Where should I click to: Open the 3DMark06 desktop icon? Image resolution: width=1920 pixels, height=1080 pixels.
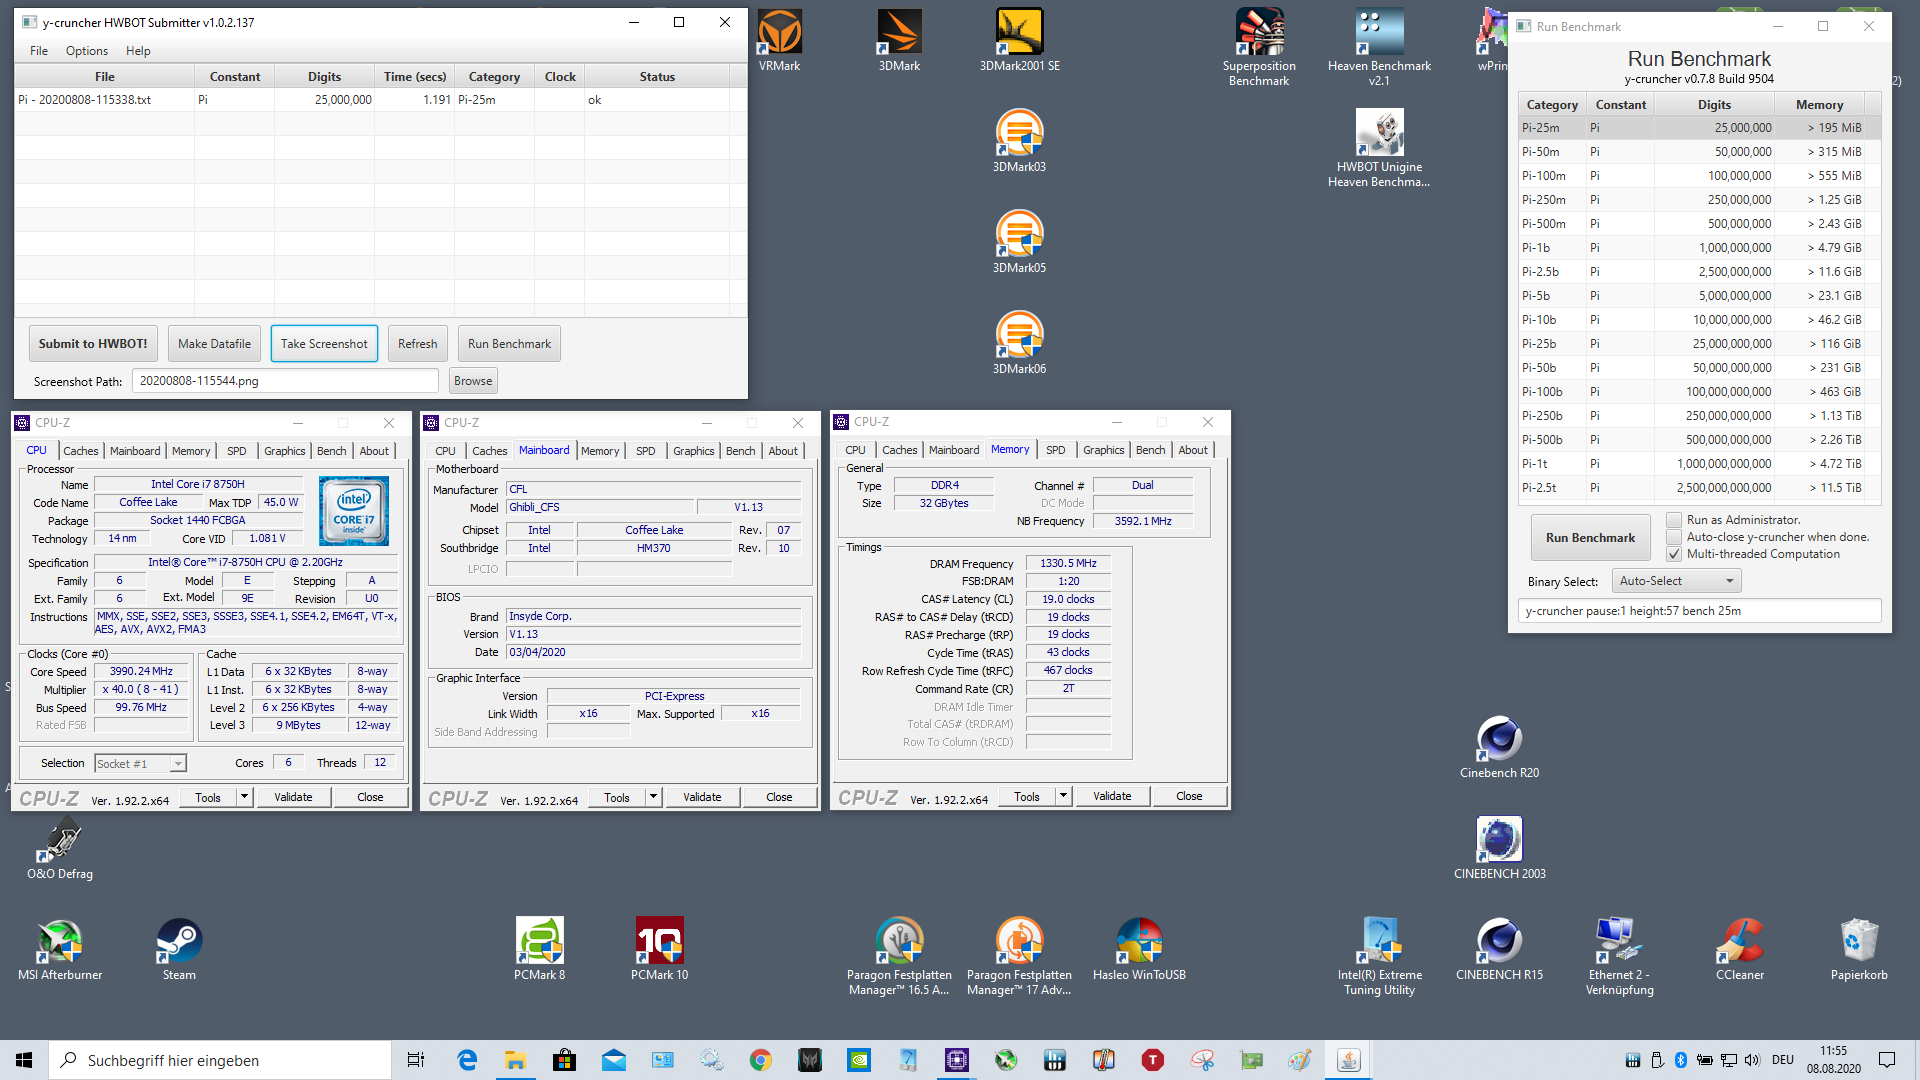pyautogui.click(x=1019, y=343)
